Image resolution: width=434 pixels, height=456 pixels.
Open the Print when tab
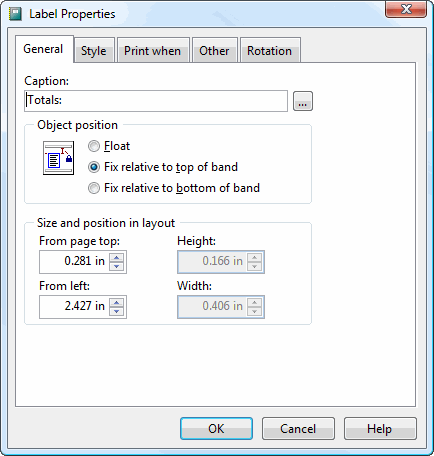pos(153,50)
